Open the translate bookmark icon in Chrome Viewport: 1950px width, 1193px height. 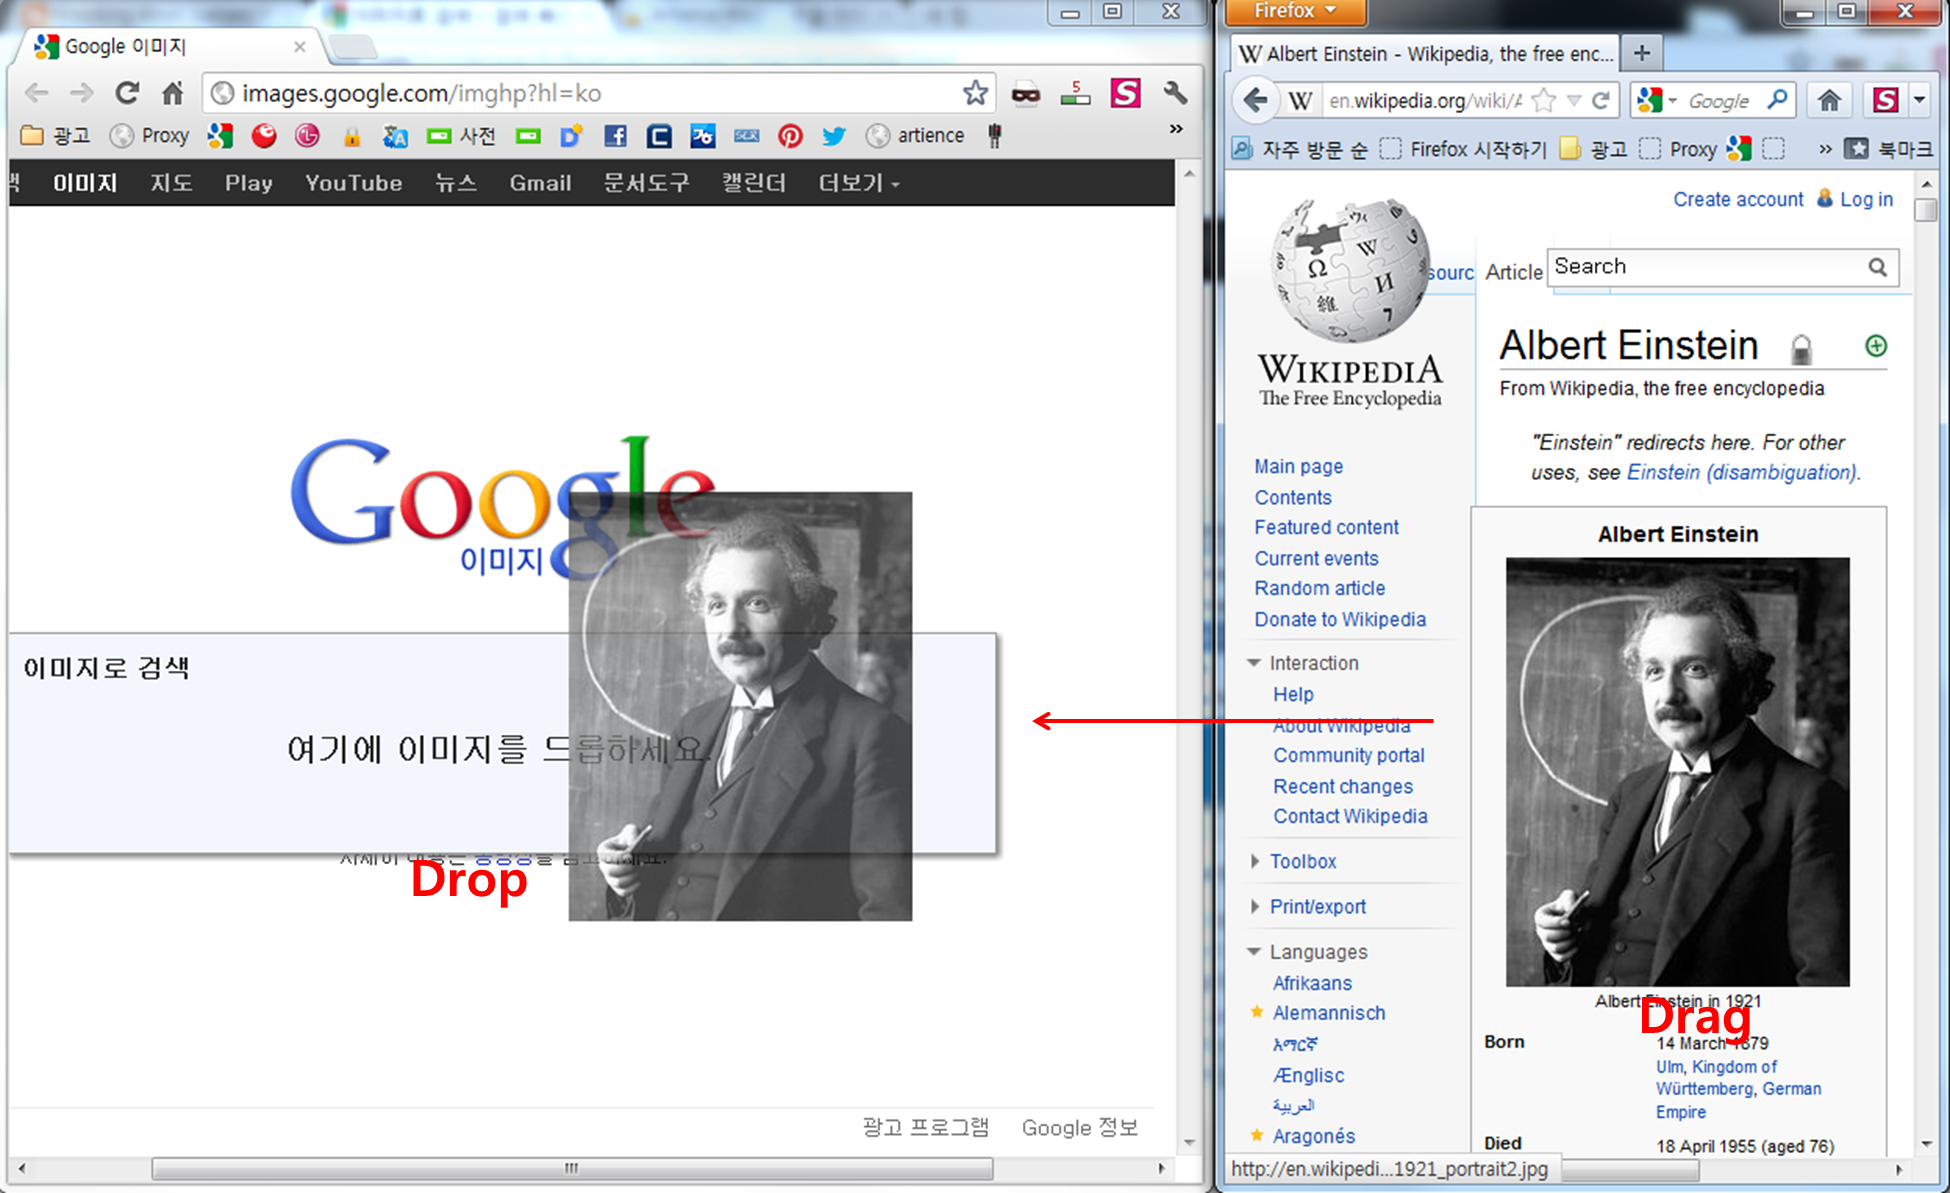pyautogui.click(x=395, y=136)
